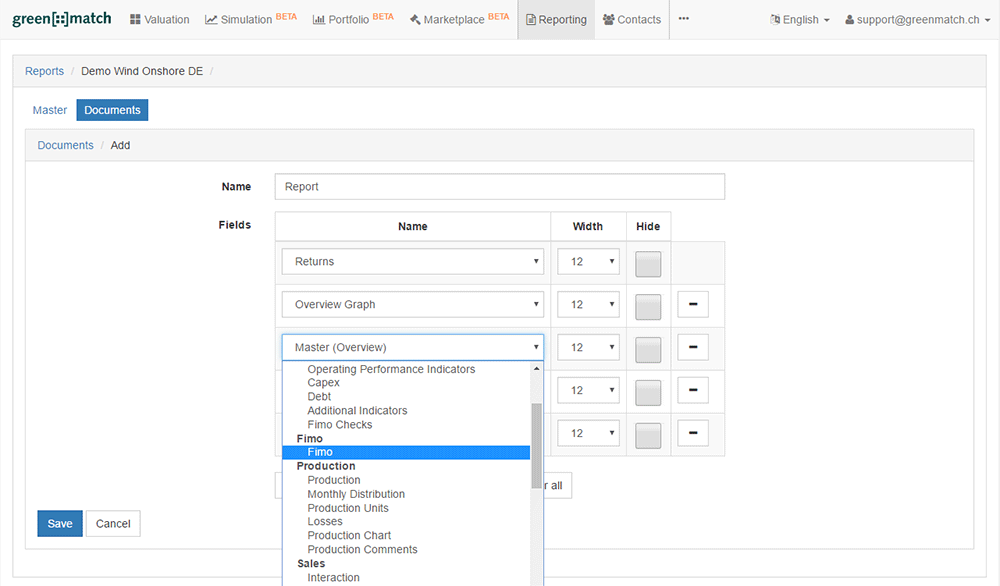Expand the English language selector
This screenshot has width=1000, height=586.
coord(800,20)
